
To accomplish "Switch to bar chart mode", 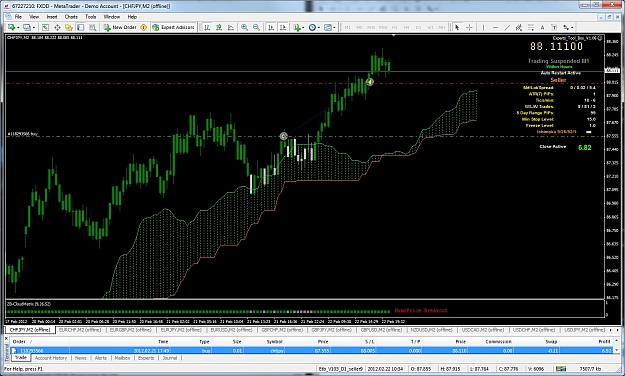I will [x=207, y=27].
